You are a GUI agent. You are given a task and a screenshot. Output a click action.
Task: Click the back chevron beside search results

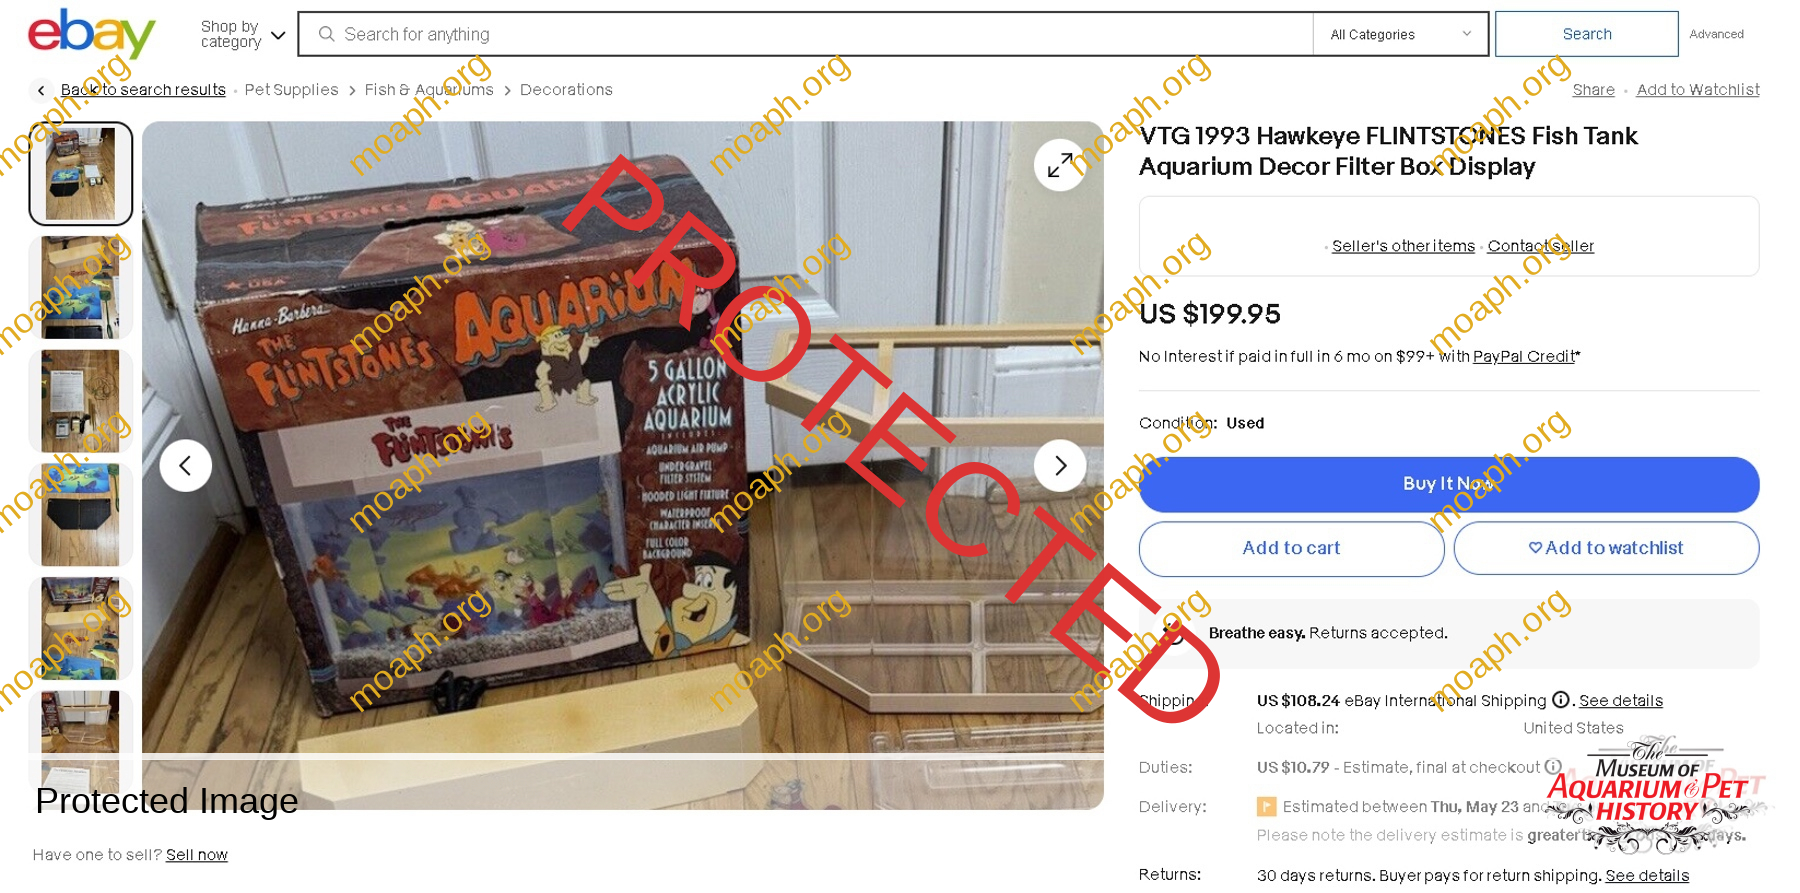pos(41,91)
